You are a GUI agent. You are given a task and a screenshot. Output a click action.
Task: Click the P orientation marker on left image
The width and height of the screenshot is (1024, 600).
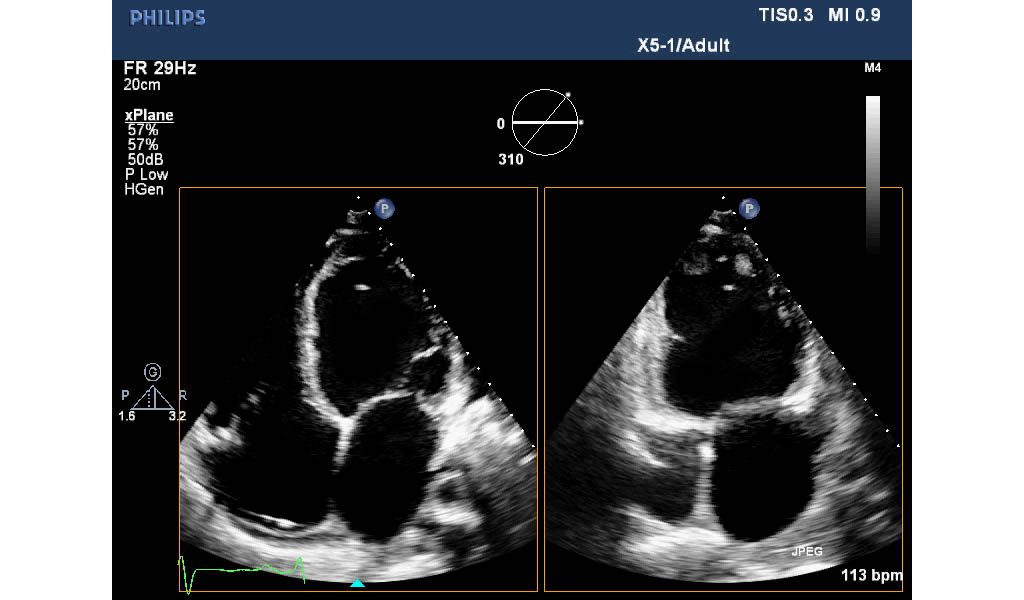tap(385, 209)
